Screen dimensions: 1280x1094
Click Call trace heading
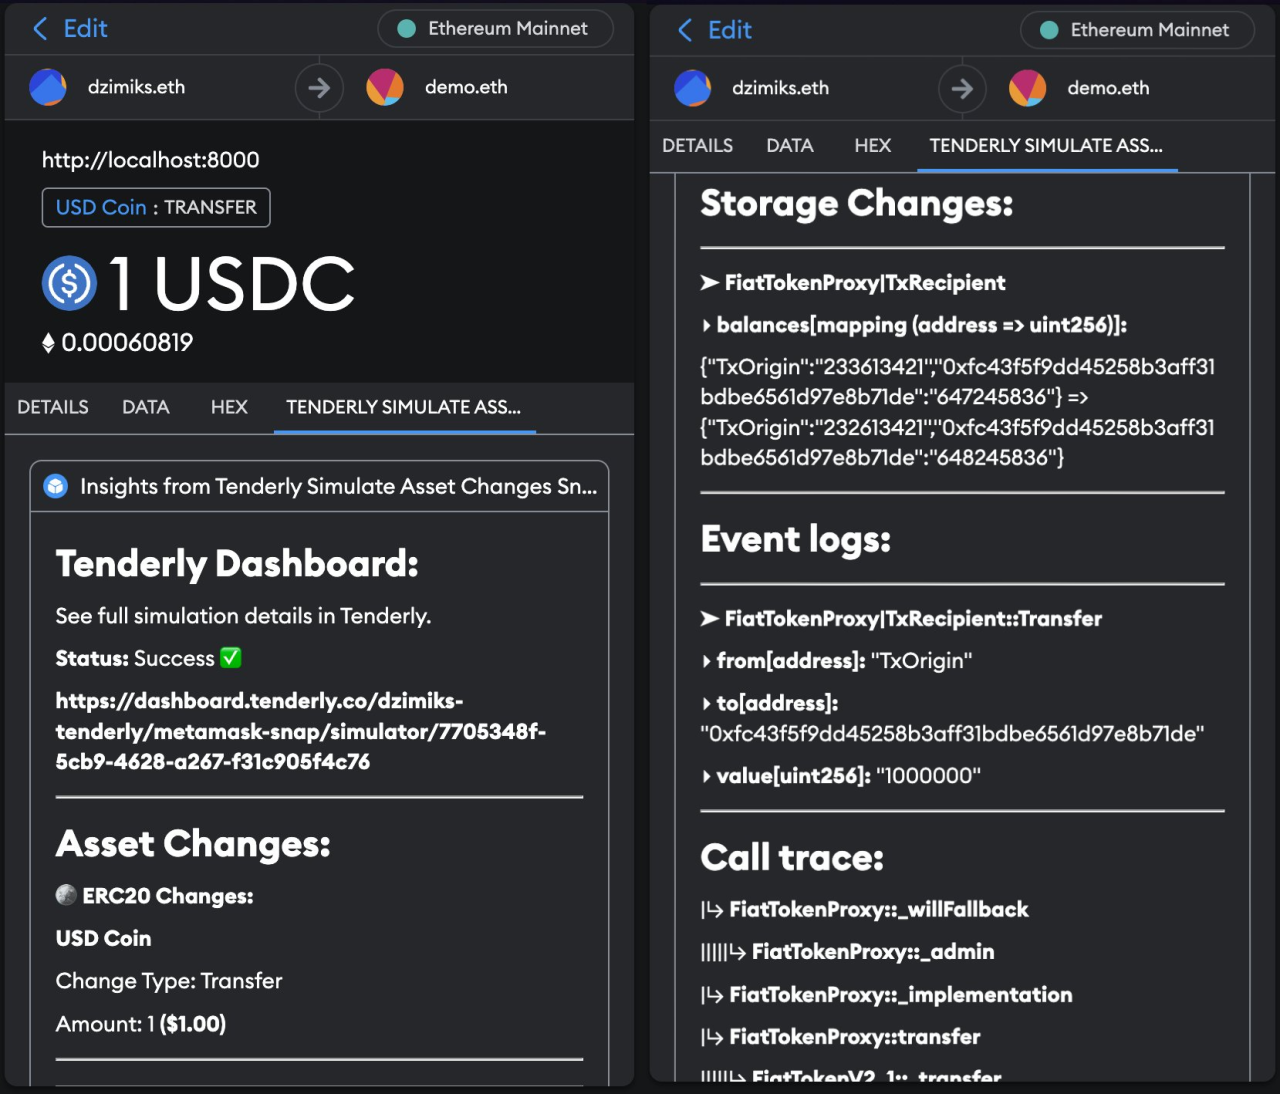[x=792, y=858]
